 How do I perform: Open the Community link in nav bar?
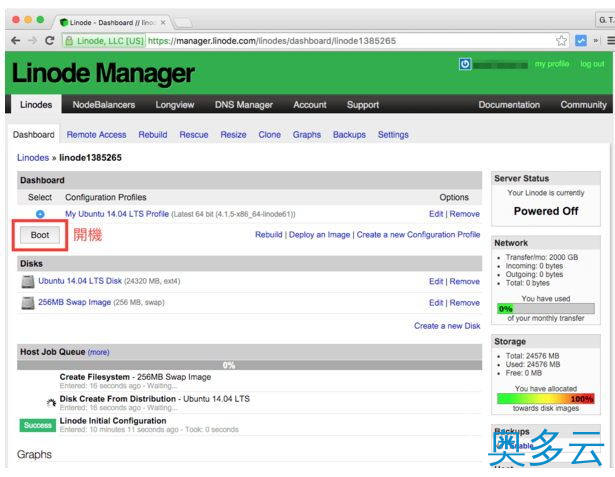583,105
